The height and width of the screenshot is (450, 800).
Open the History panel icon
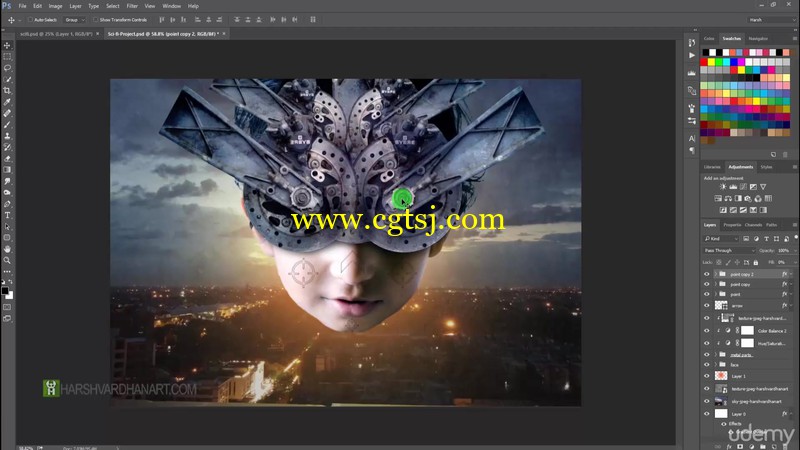coord(691,43)
